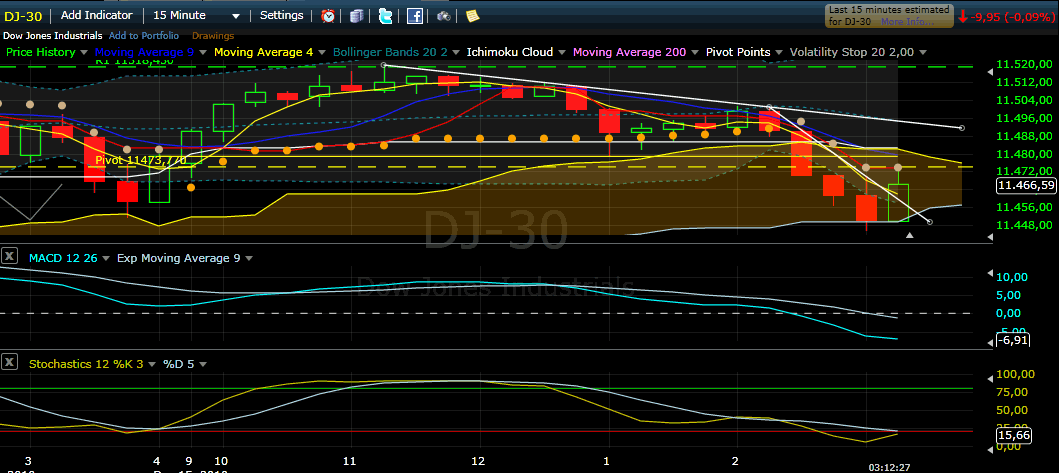Expand Volatility Stop 20 2,00 options arrow
This screenshot has height=473, width=1059.
pos(923,52)
